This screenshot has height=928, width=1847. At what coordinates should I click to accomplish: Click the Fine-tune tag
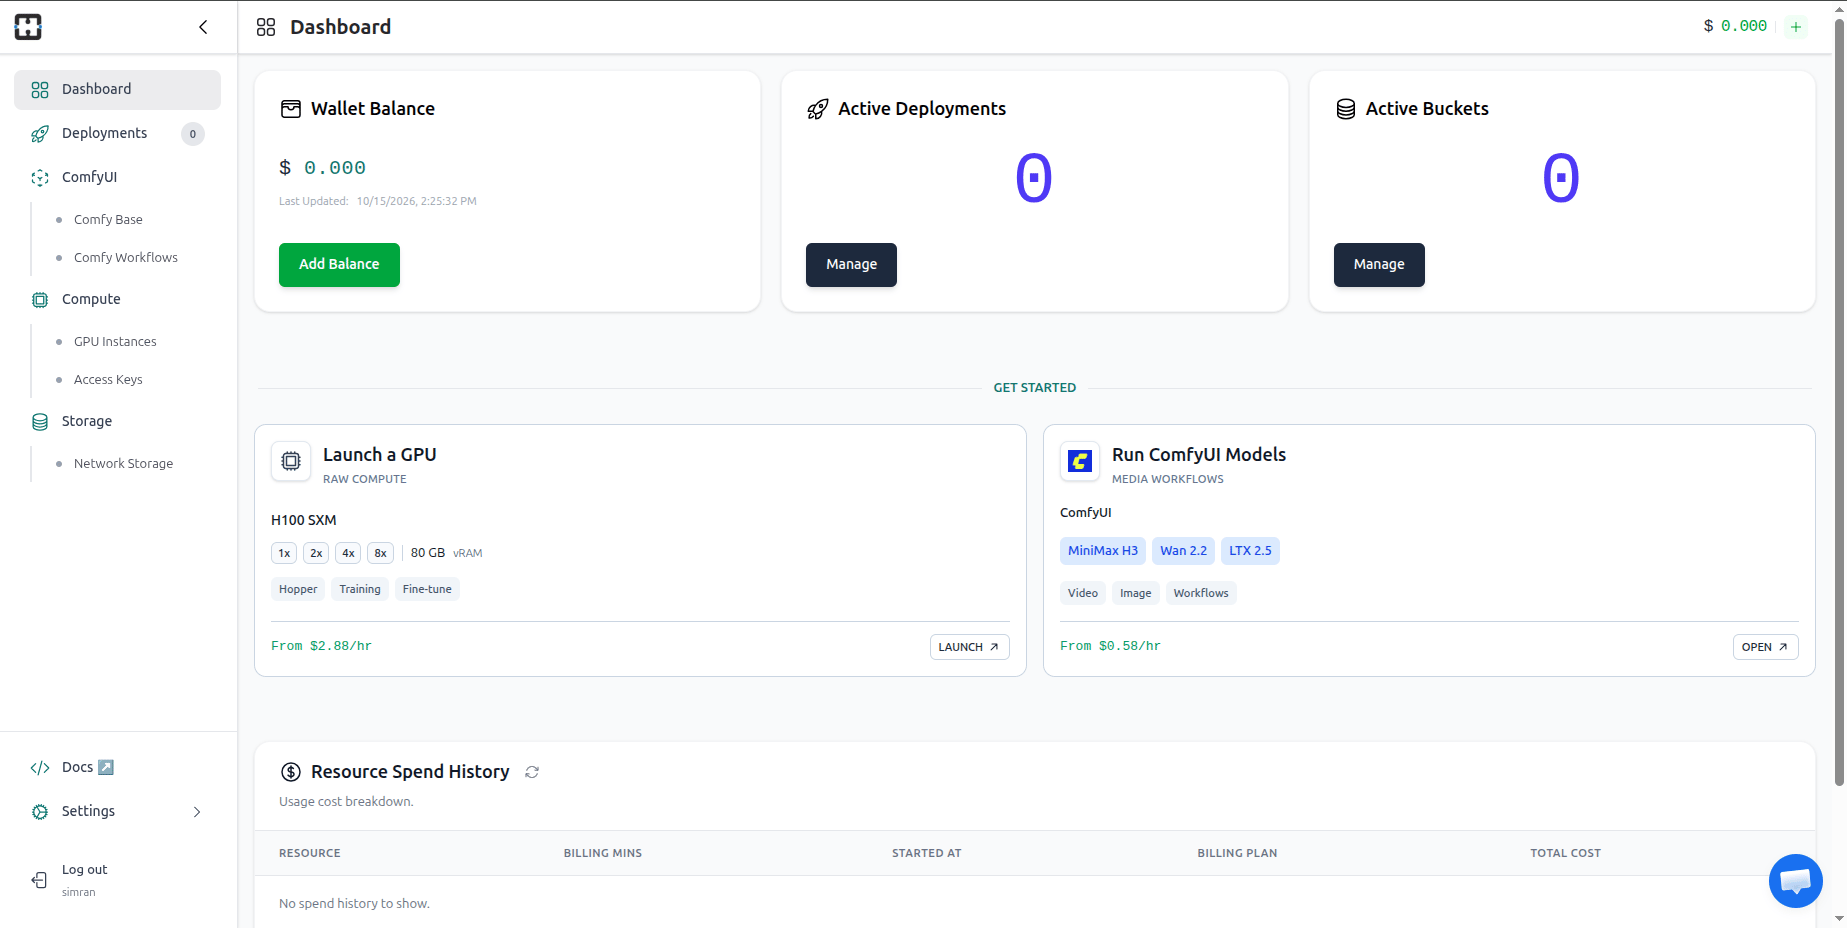427,590
